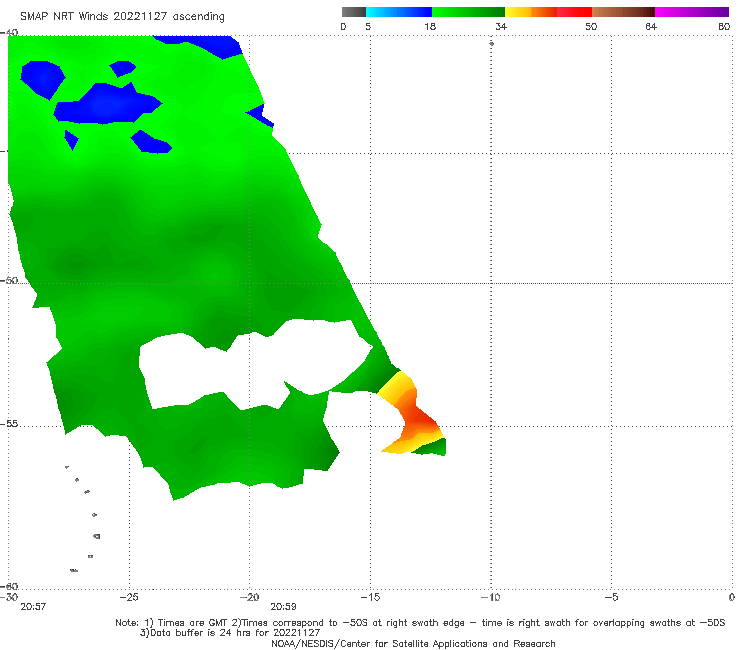Click the color bar label '64'
The height and width of the screenshot is (650, 740).
coord(651,26)
